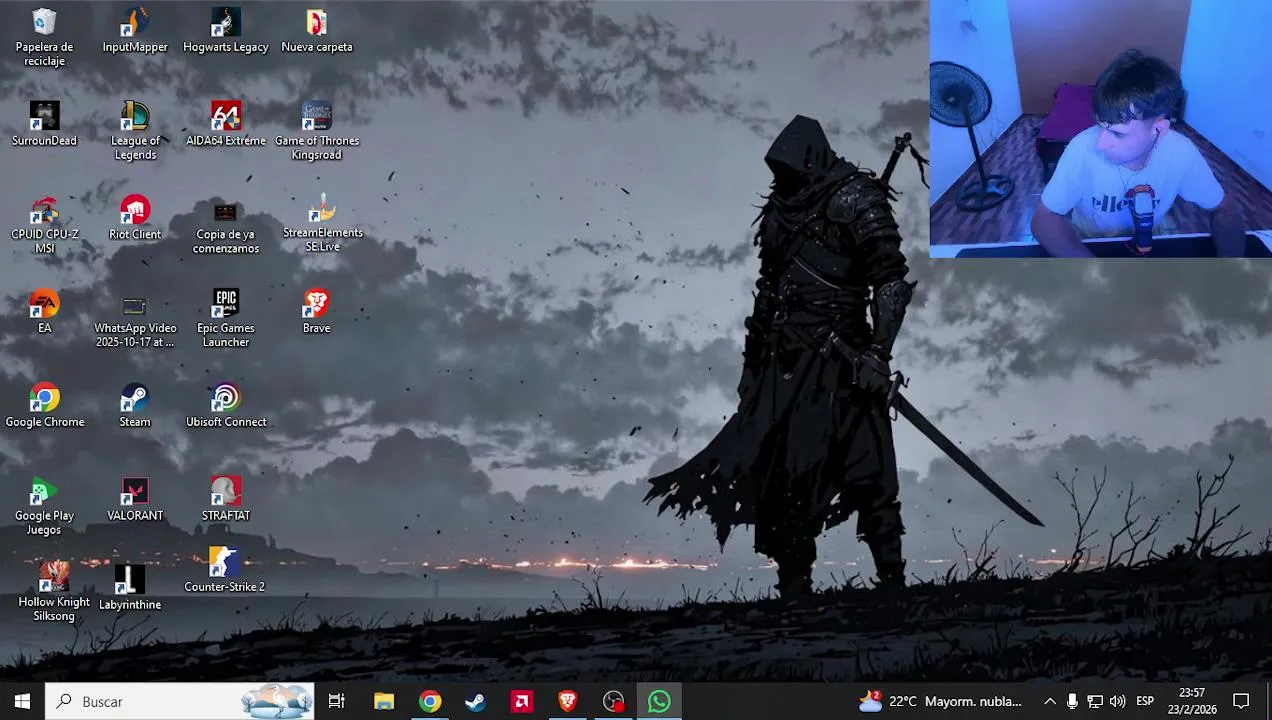Select the CPUID CPU-Z MSI shortcut

click(44, 225)
